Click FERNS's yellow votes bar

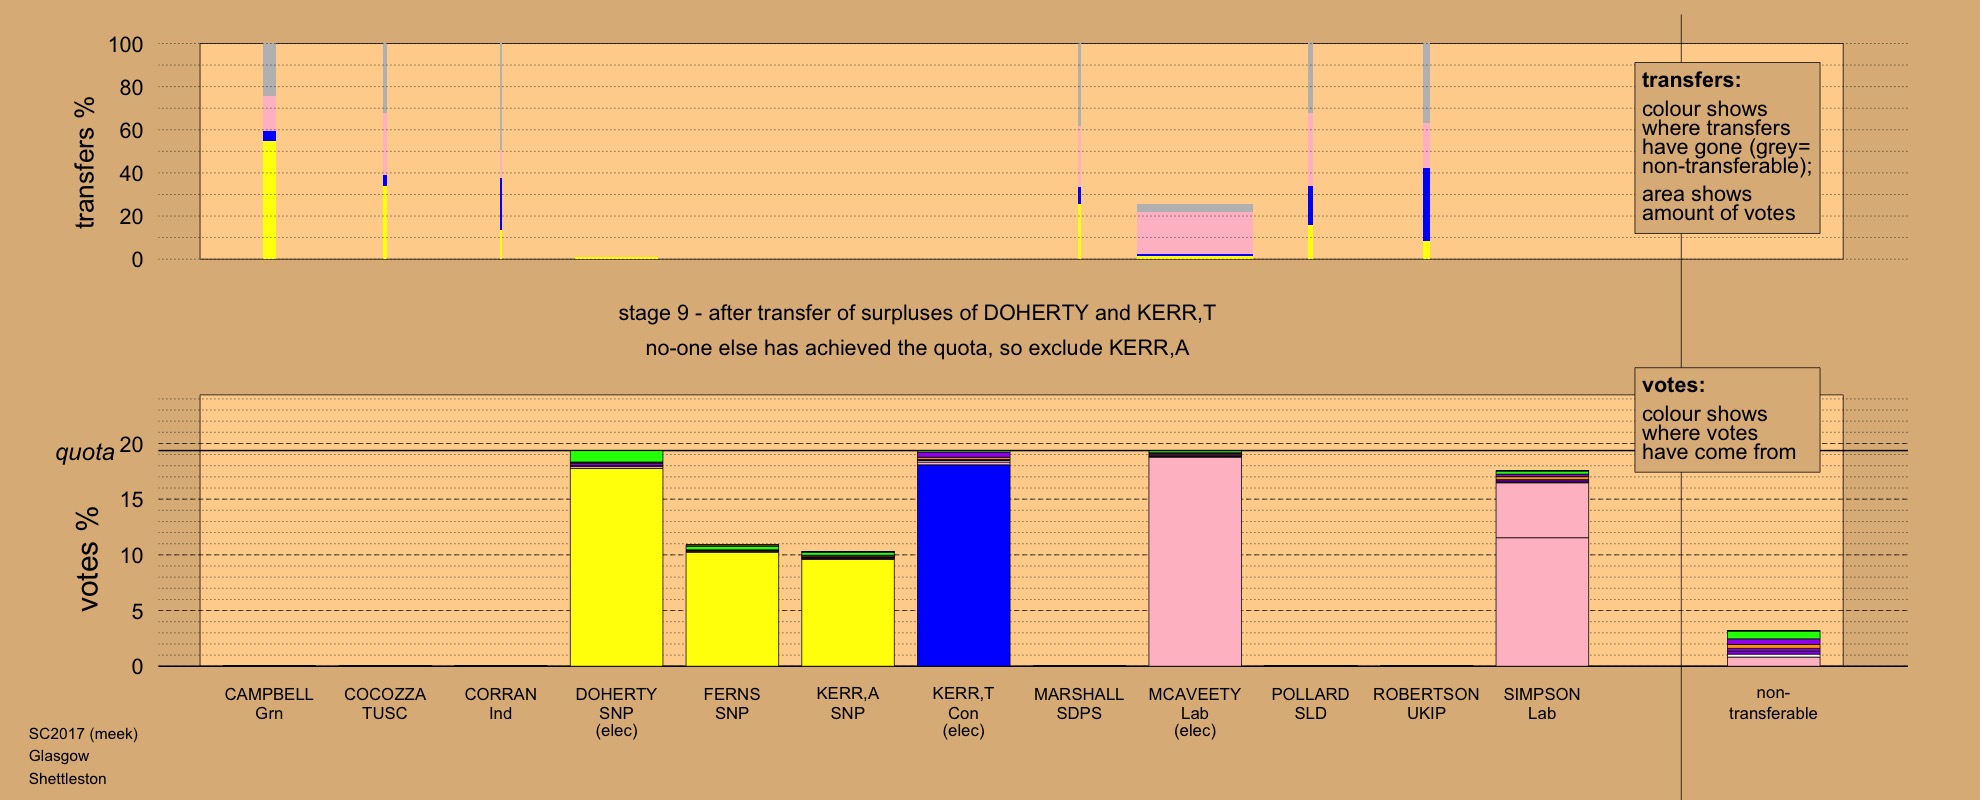[x=731, y=608]
